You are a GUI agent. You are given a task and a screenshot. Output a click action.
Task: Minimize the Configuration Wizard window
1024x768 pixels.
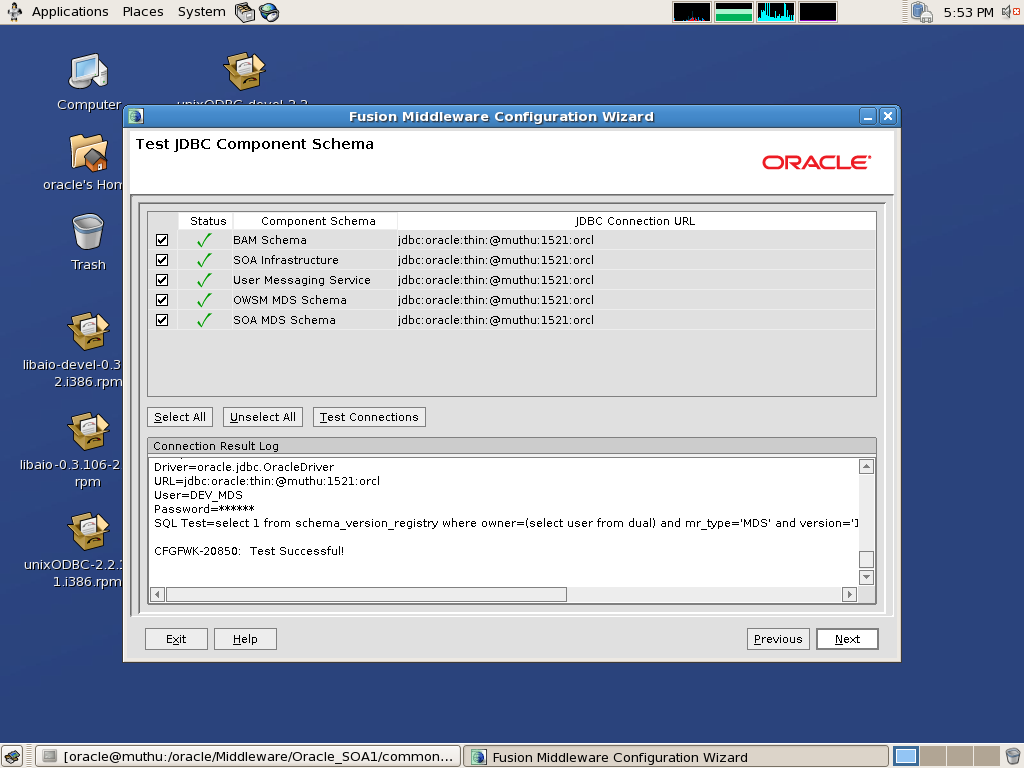867,116
